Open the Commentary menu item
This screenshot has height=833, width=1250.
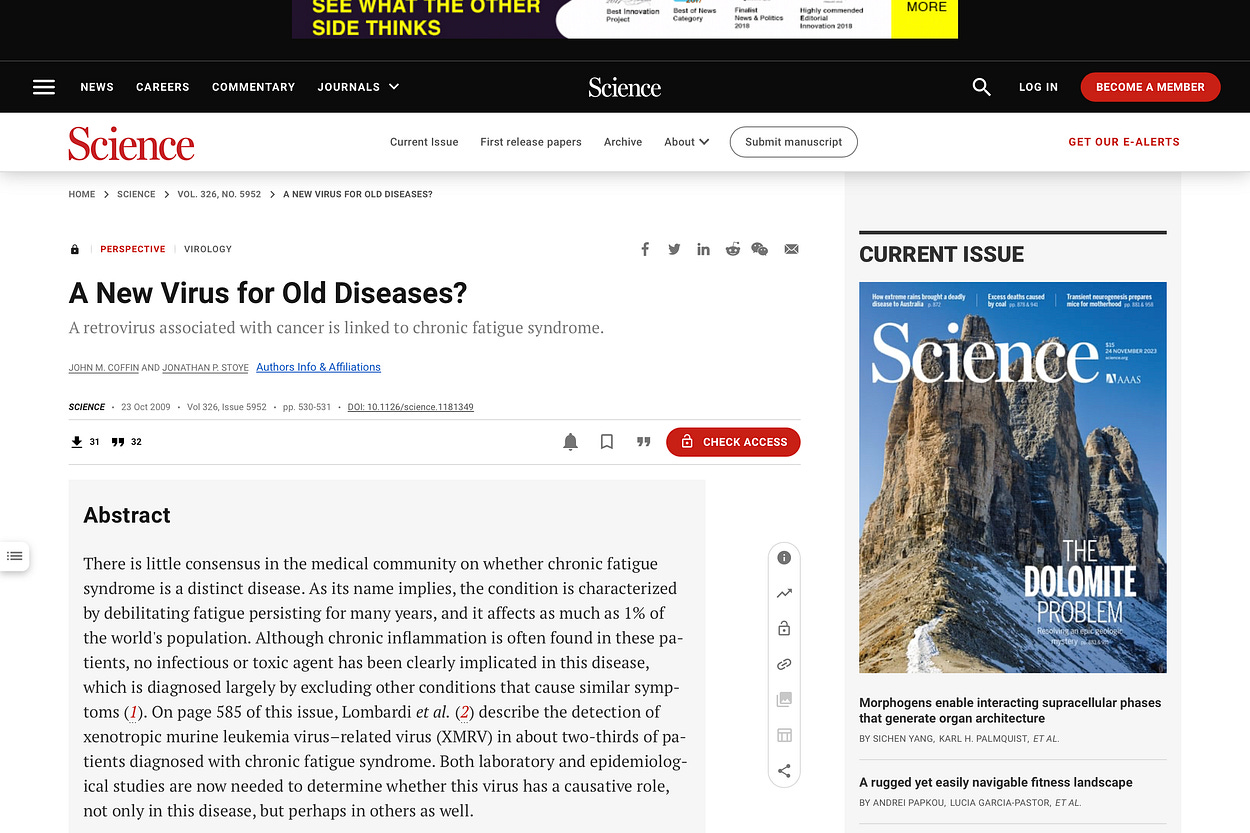(254, 87)
